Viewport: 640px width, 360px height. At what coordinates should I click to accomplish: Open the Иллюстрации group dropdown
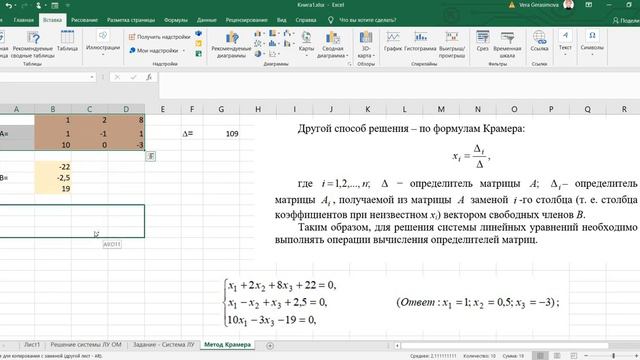click(103, 43)
